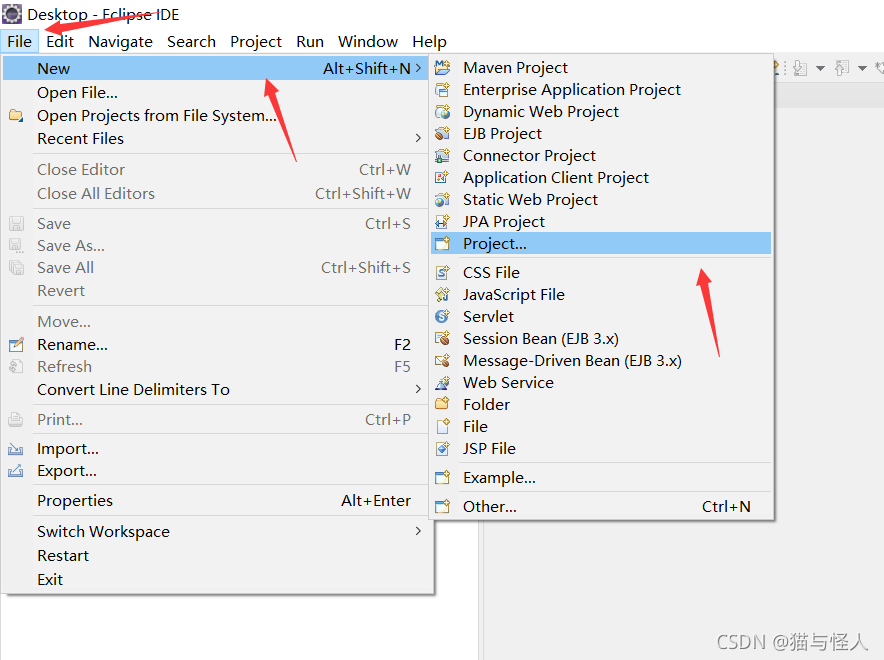The width and height of the screenshot is (884, 660).
Task: Expand the New submenu arrow
Action: pos(418,68)
